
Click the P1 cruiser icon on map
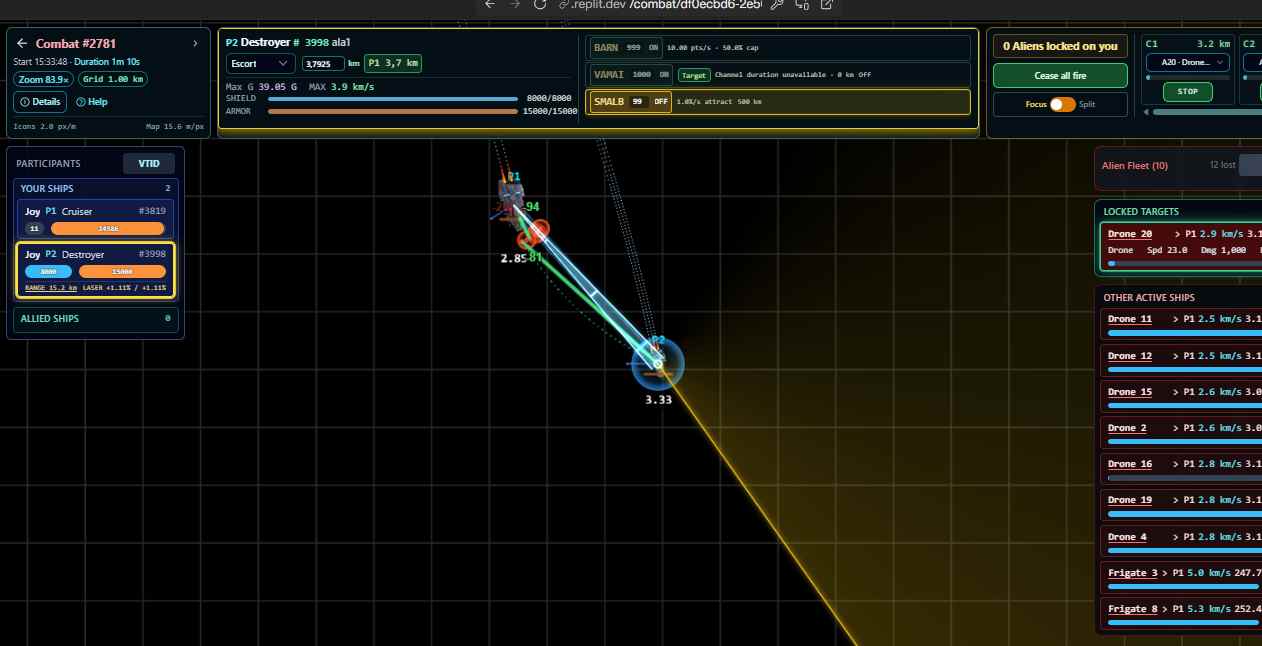coord(512,196)
